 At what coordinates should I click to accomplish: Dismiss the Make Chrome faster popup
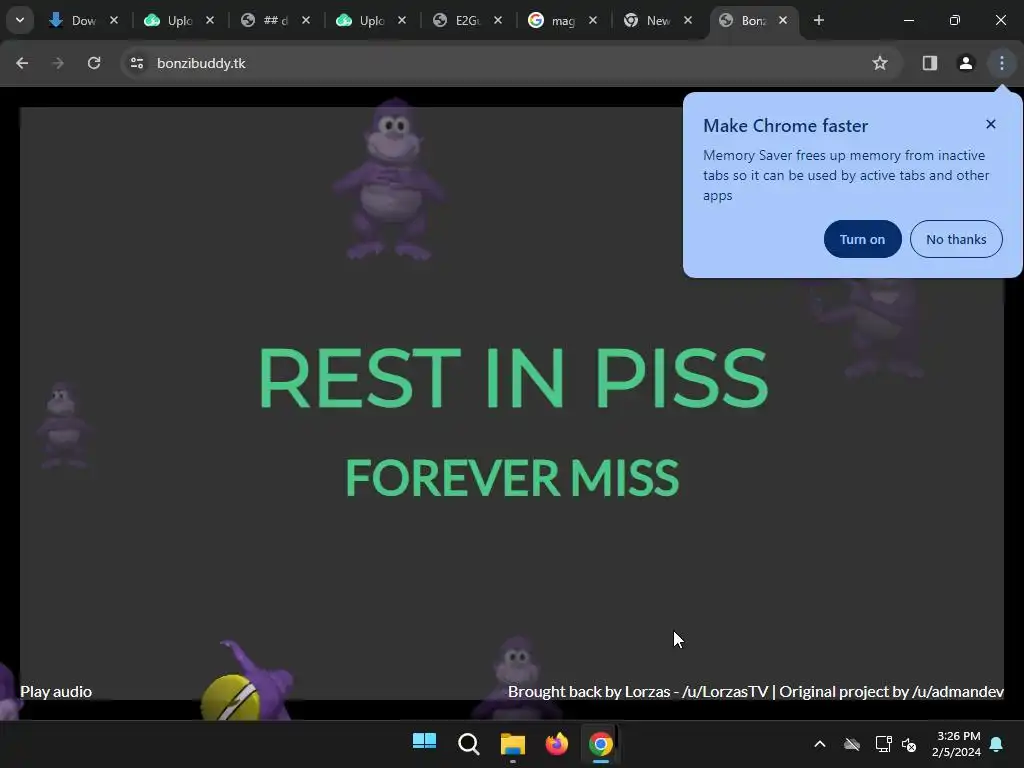(x=991, y=124)
